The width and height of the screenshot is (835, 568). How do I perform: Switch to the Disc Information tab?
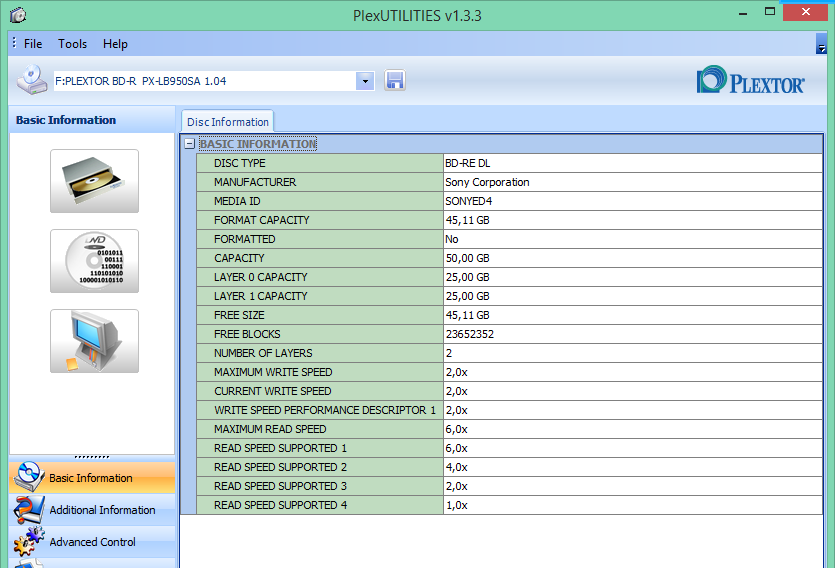point(227,122)
